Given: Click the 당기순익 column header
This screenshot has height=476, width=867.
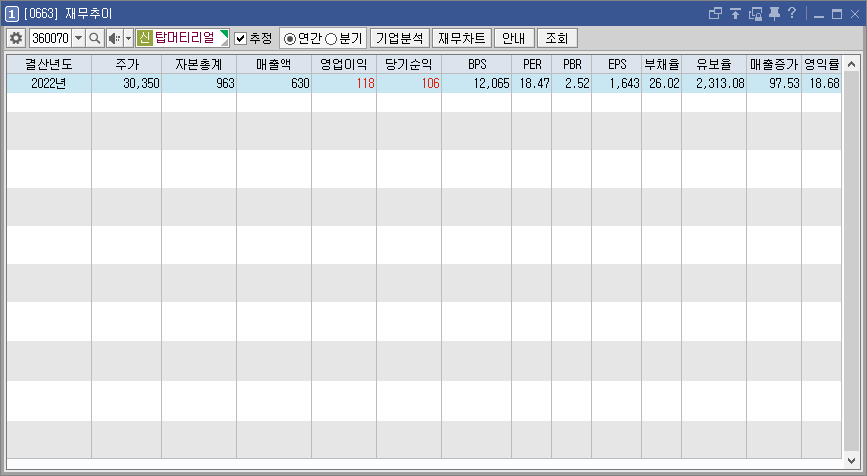Looking at the screenshot, I should (x=409, y=64).
